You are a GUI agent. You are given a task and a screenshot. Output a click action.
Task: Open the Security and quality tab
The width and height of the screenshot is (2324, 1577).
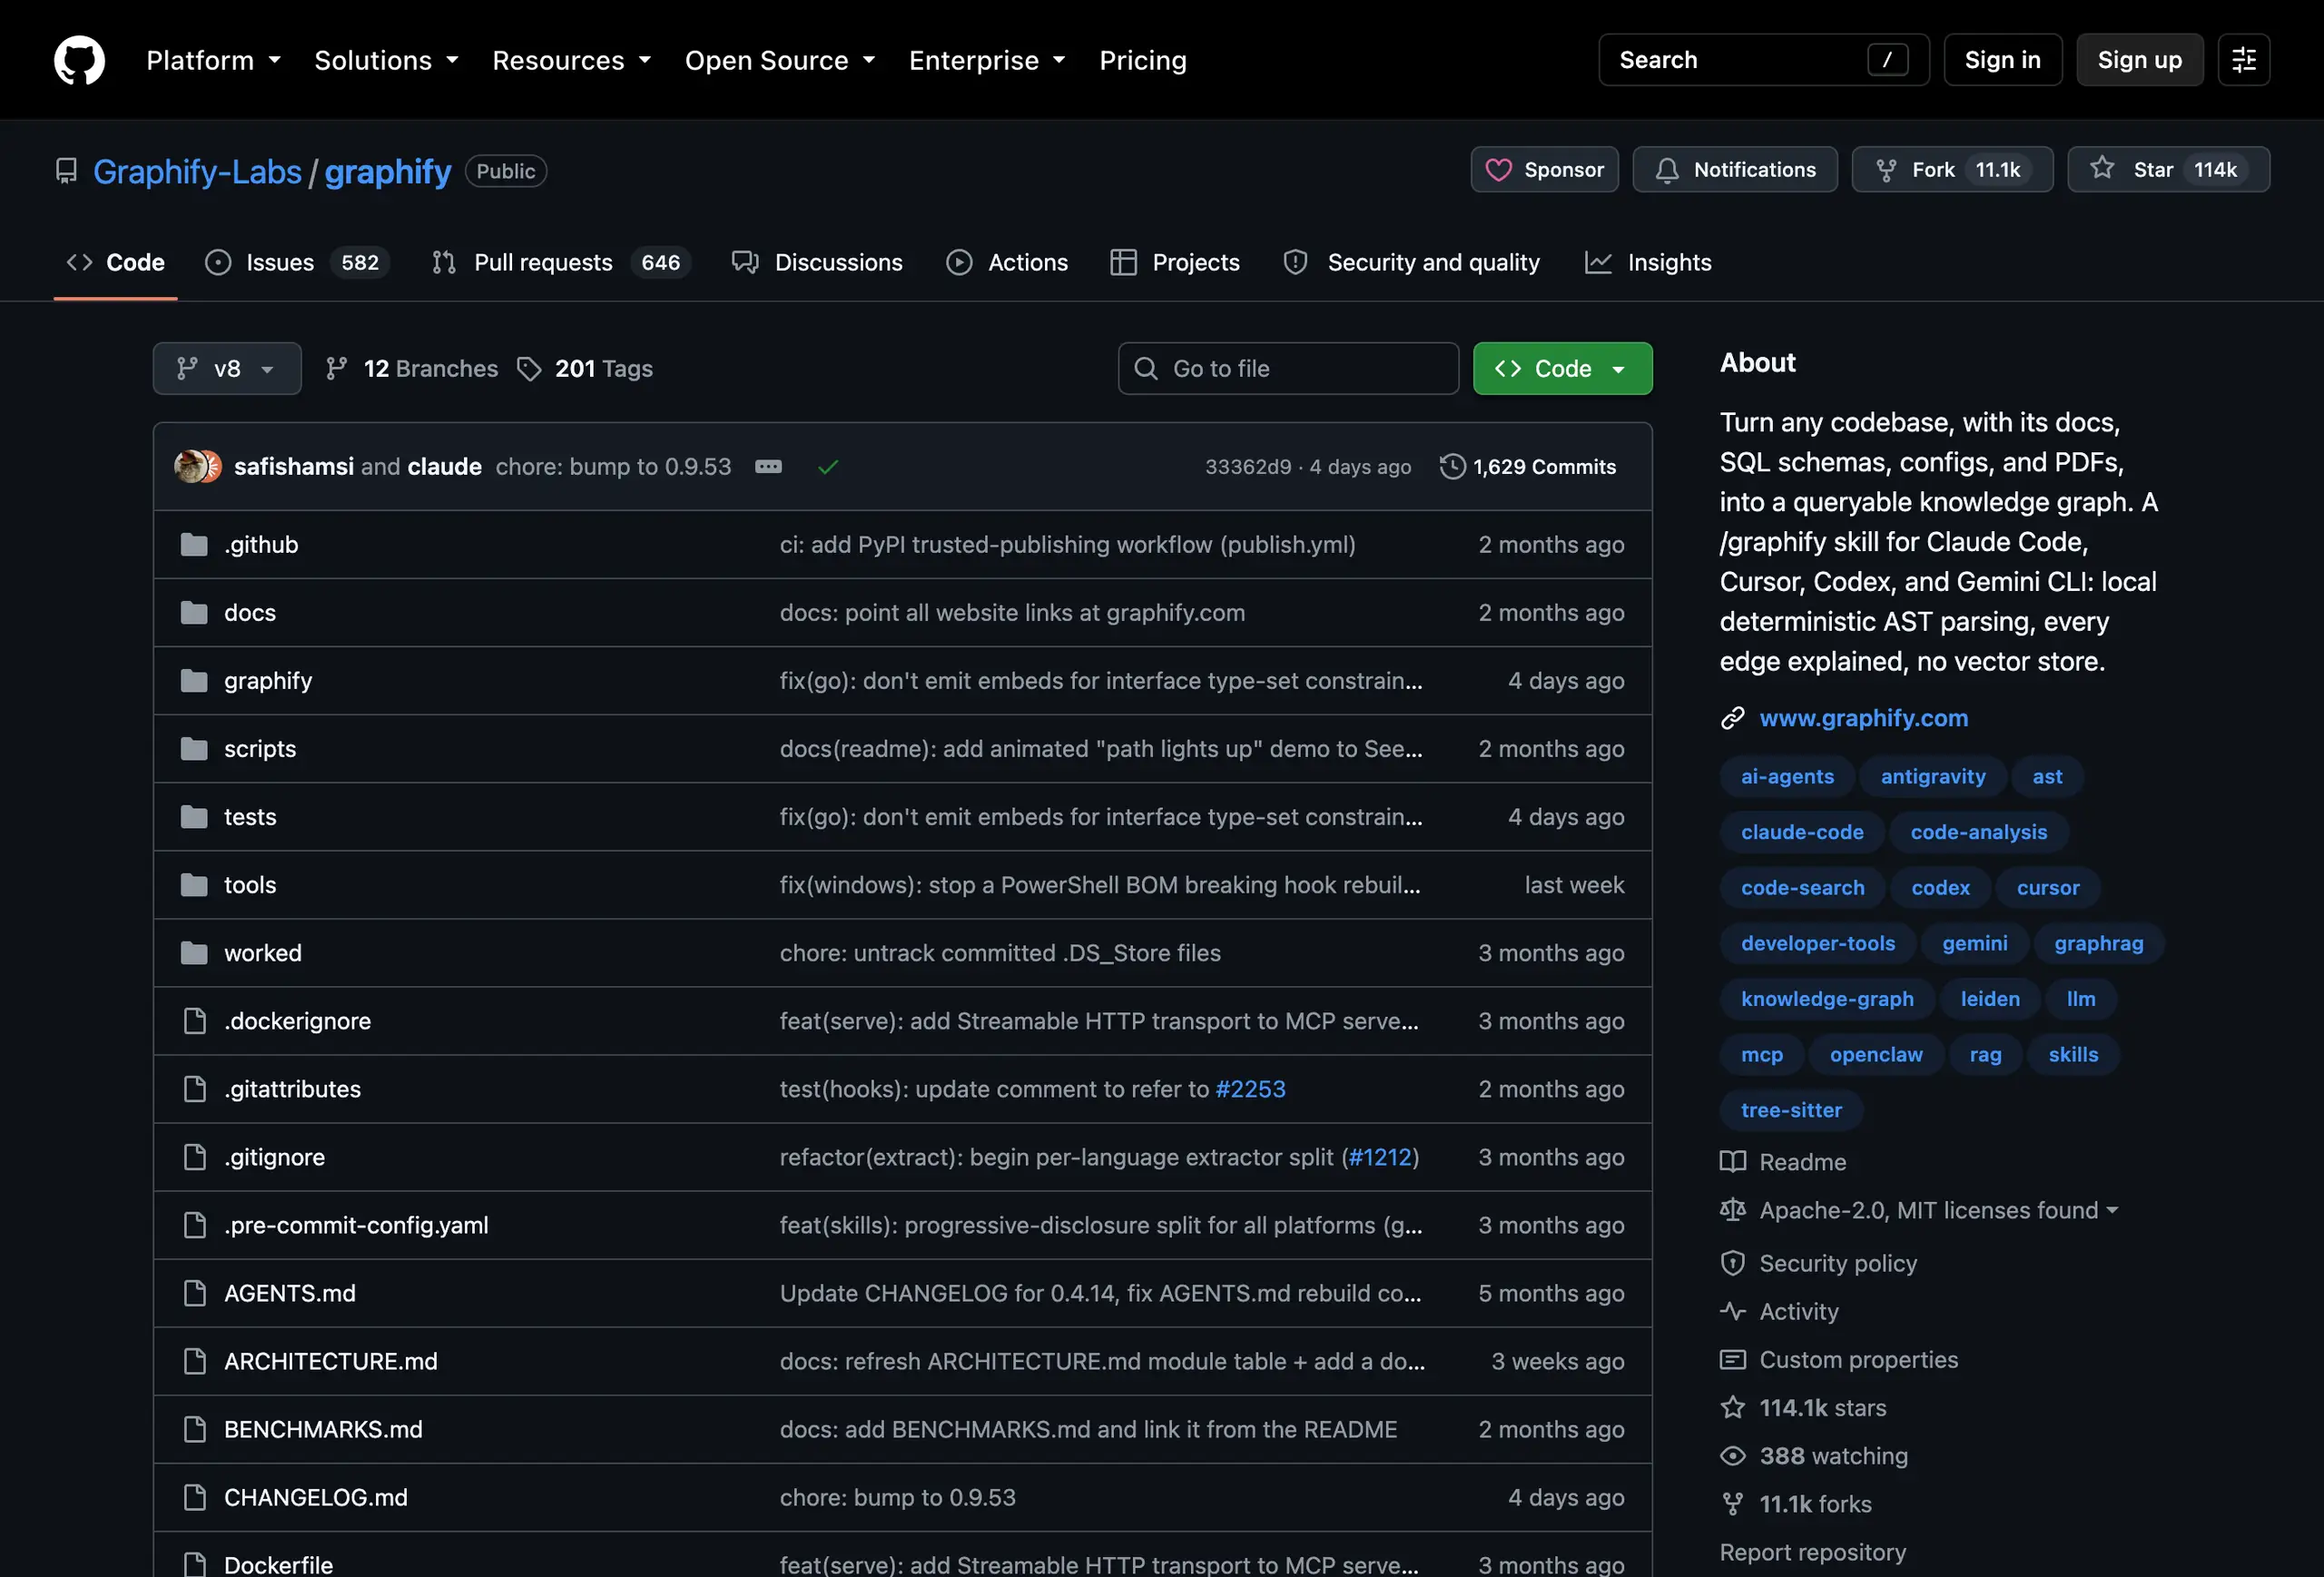[1412, 263]
